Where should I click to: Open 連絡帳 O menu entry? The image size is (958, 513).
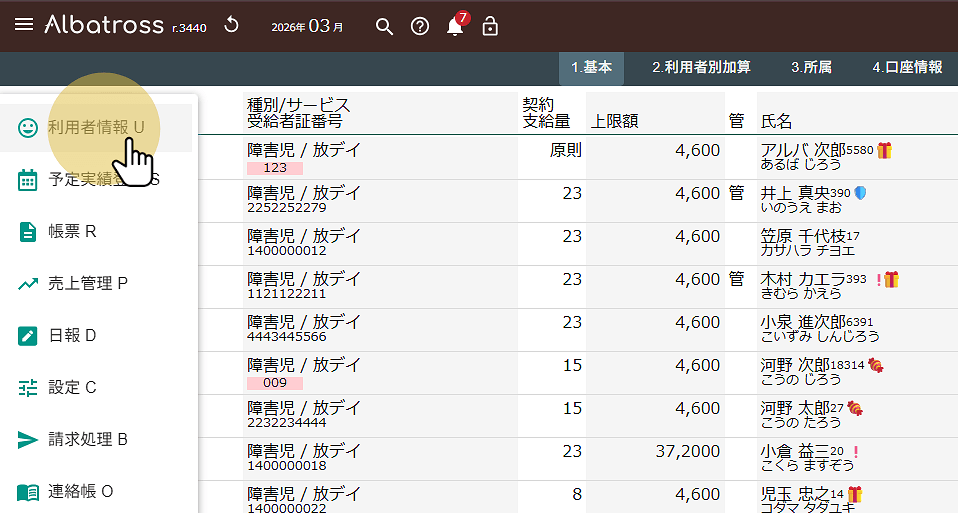pyautogui.click(x=80, y=492)
